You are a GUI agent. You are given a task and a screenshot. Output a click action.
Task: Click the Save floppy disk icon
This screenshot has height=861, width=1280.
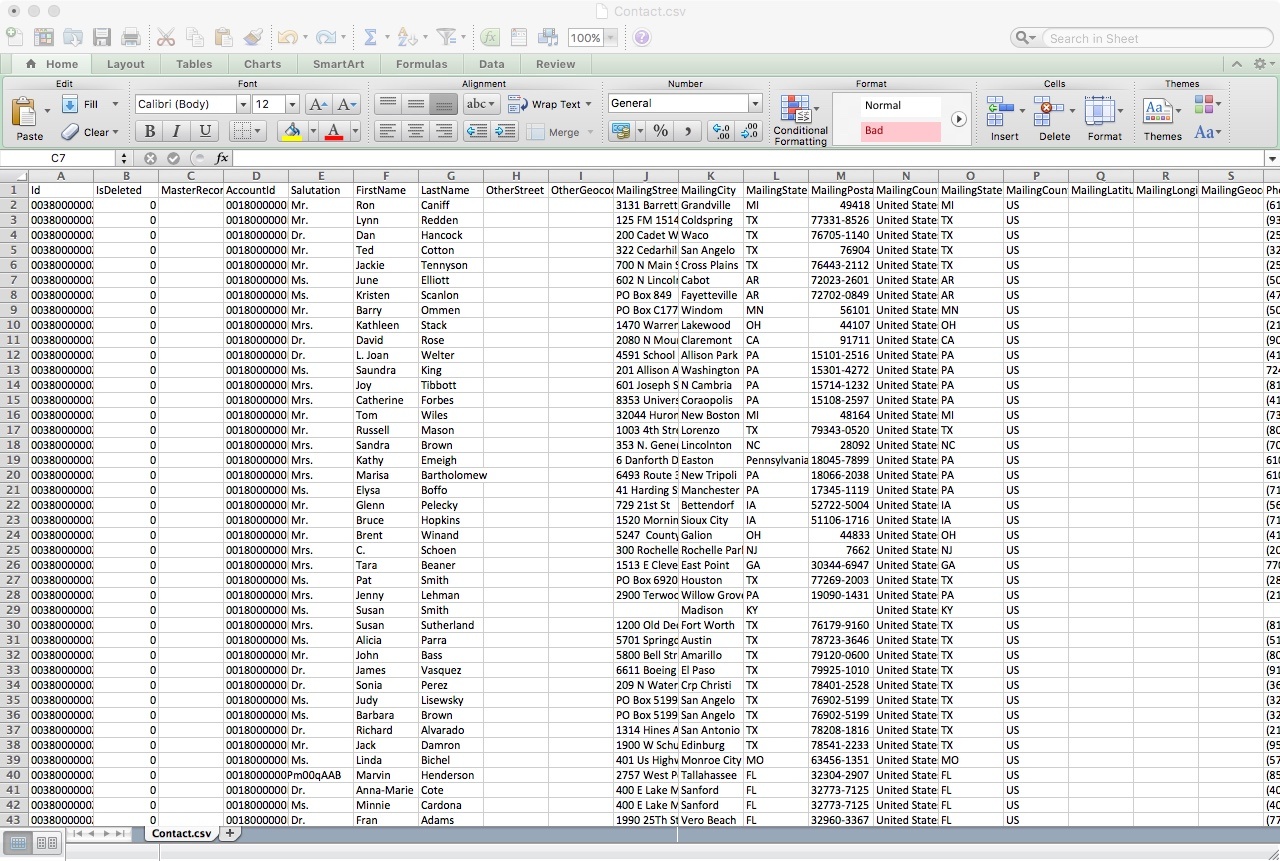102,38
